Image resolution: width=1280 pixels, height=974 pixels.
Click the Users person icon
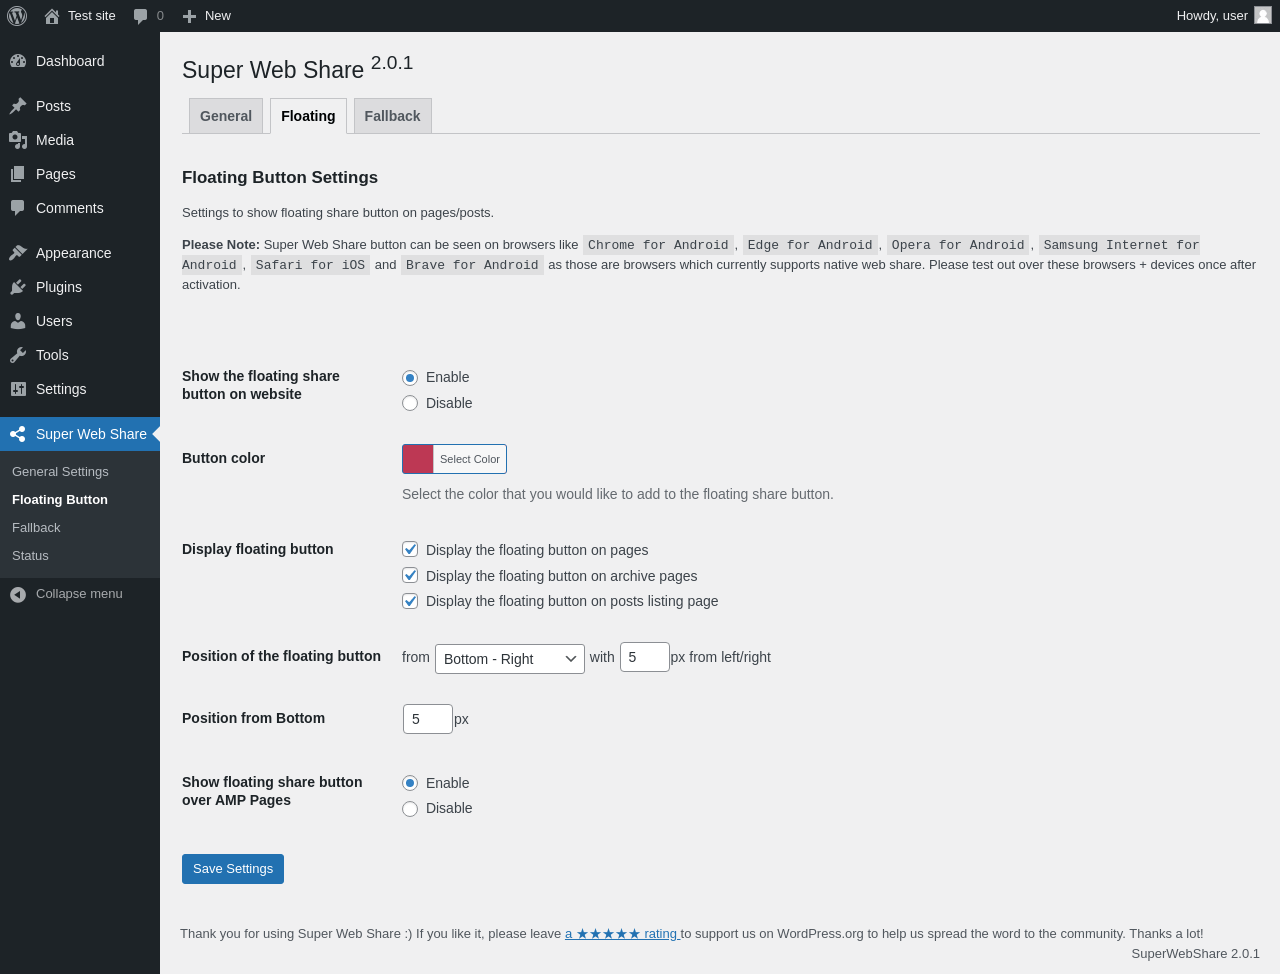18,321
